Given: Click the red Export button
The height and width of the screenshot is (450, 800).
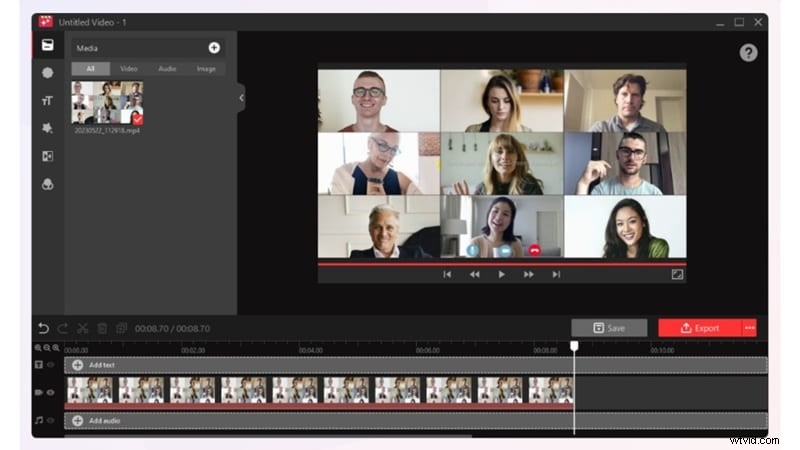Looking at the screenshot, I should point(699,328).
